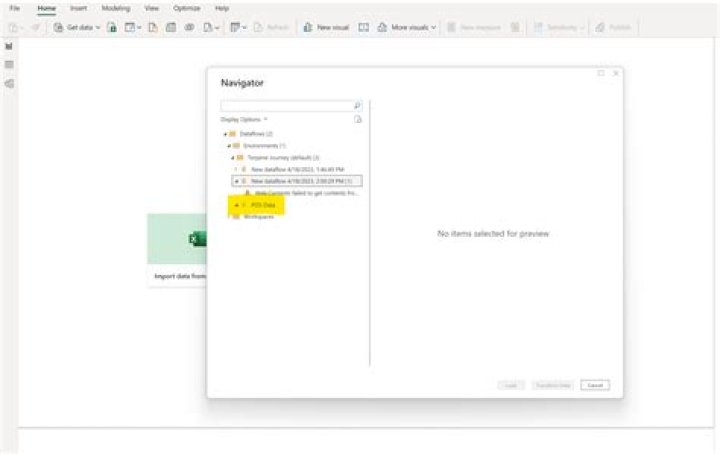
Task: Click the Paste icon in ribbon
Action: 15,28
